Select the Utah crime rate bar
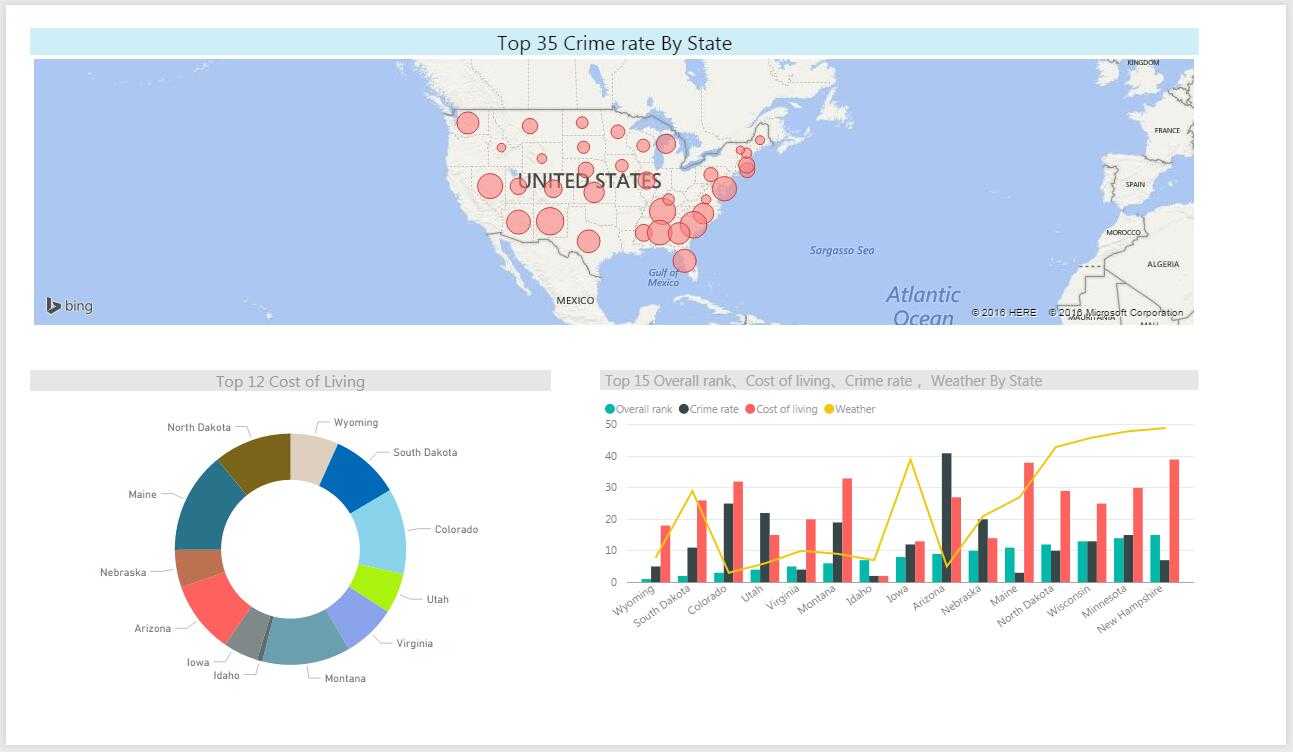The width and height of the screenshot is (1293, 752). click(764, 547)
